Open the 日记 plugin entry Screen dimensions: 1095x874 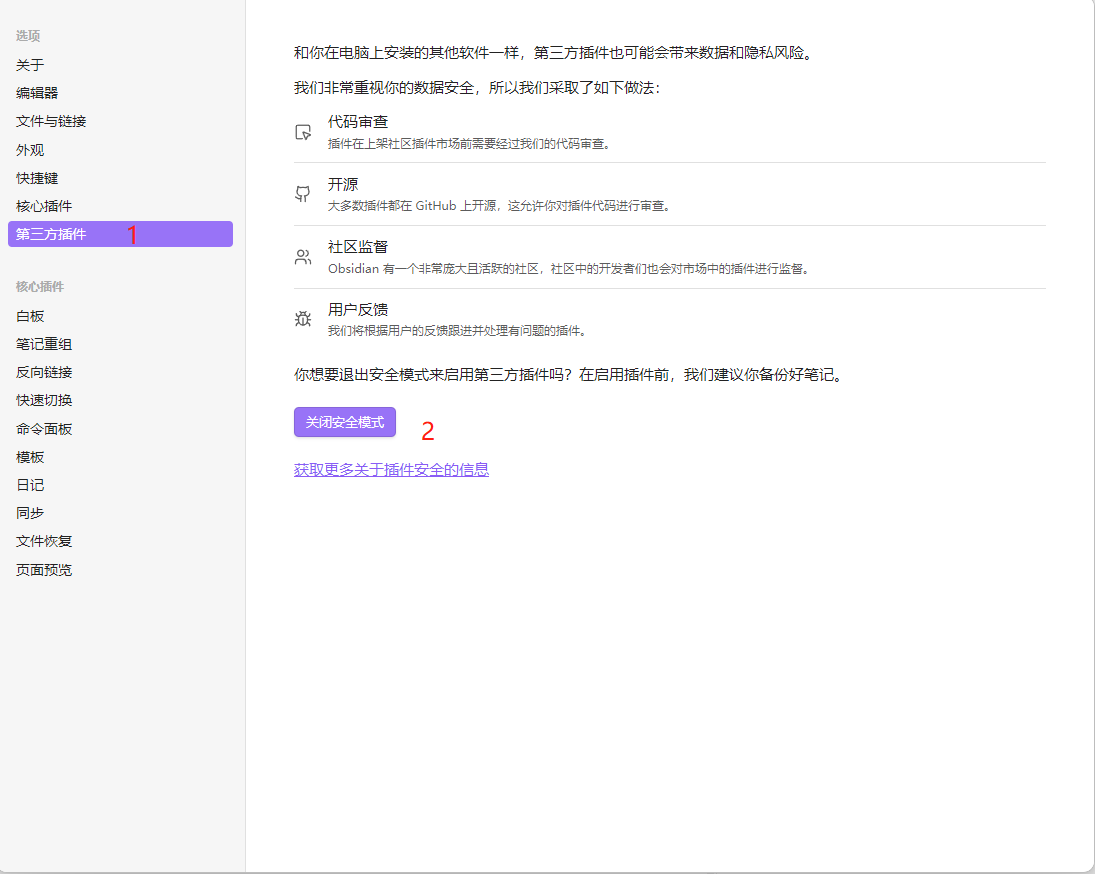click(x=30, y=484)
